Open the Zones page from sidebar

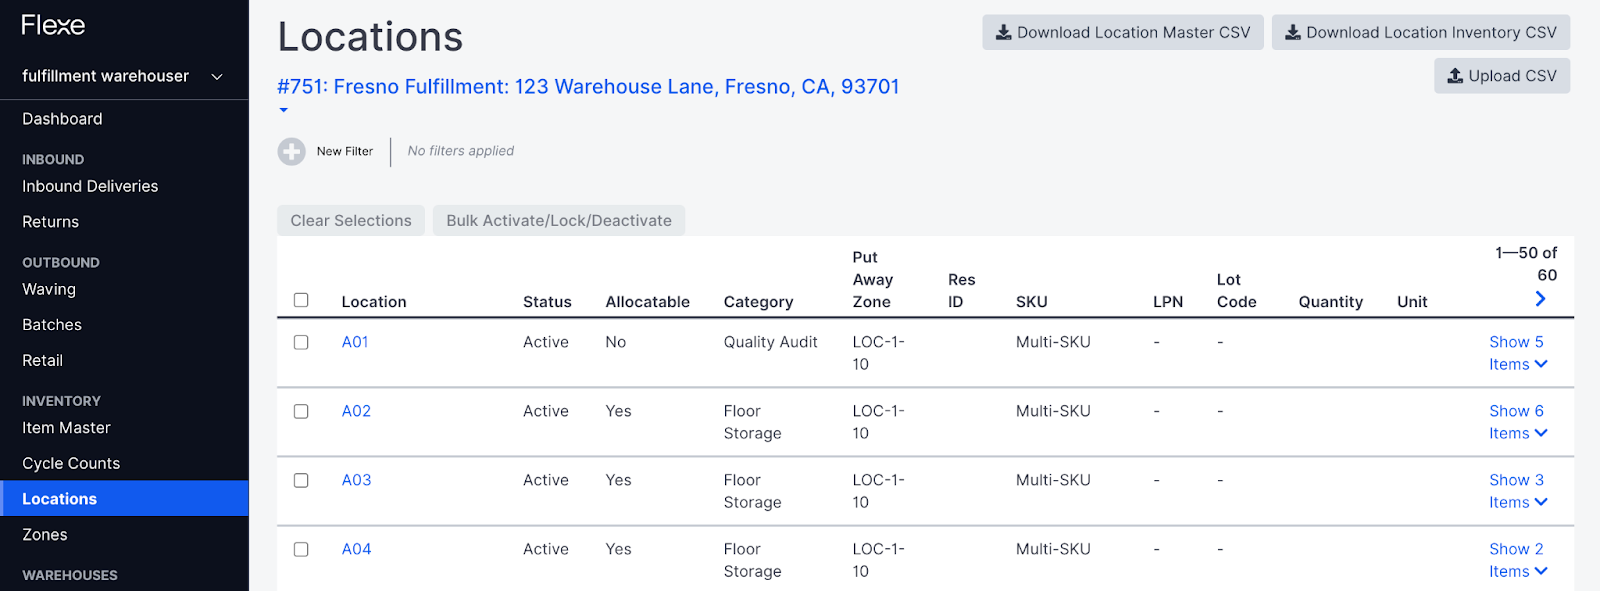45,535
